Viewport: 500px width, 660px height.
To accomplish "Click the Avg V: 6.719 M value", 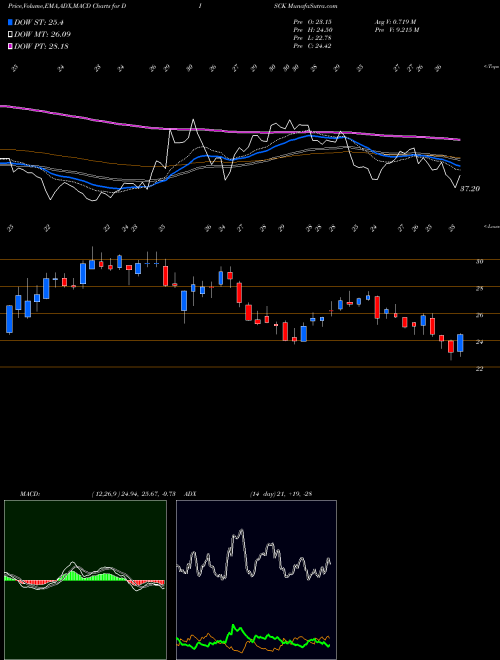I will click(x=395, y=22).
